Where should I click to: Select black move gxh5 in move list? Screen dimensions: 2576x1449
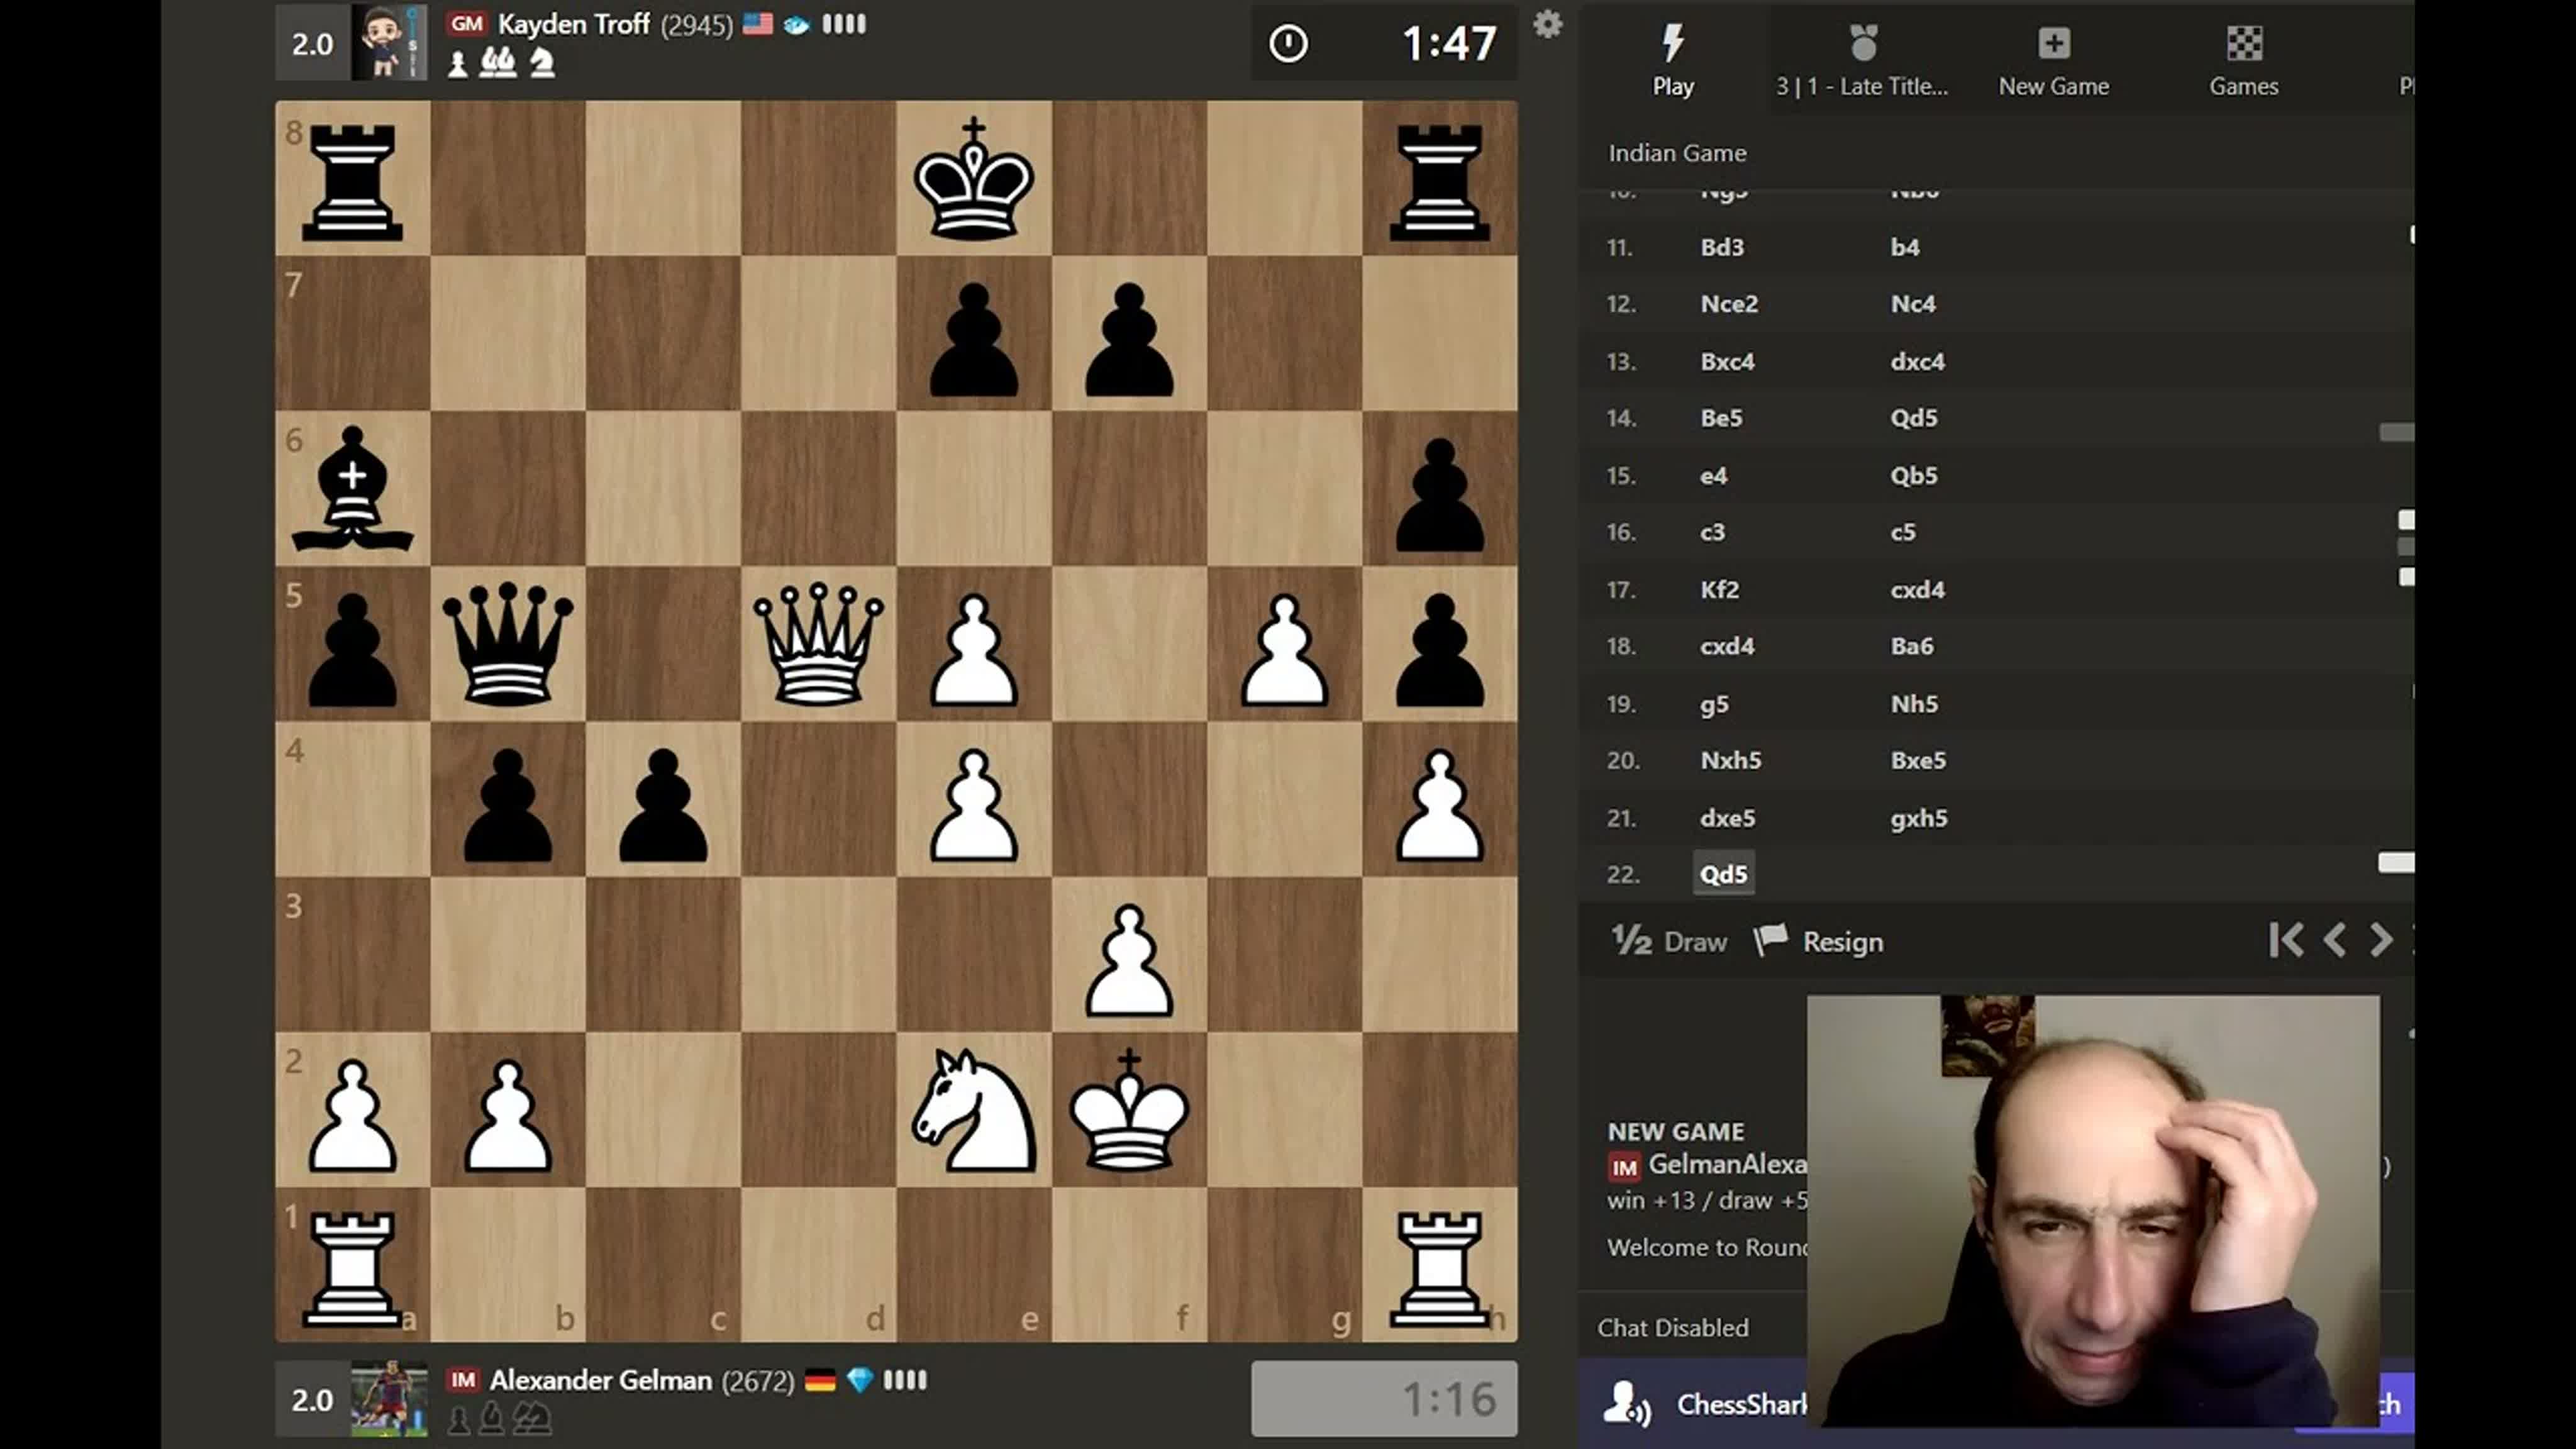[1918, 818]
